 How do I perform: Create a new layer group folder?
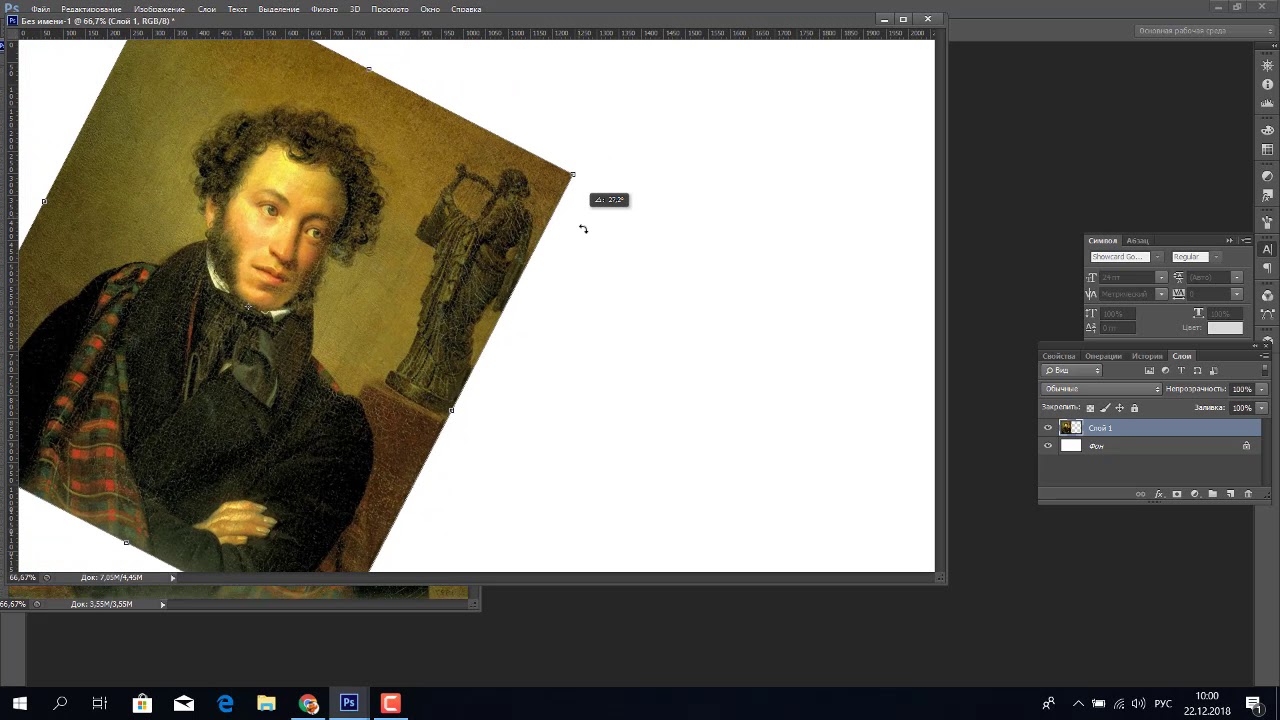[1213, 494]
